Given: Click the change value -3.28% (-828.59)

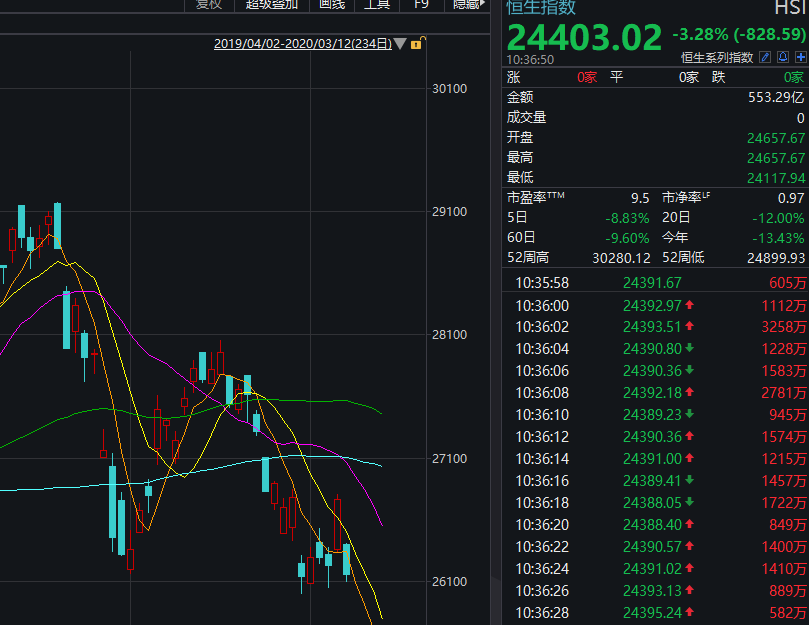Looking at the screenshot, I should coord(739,35).
